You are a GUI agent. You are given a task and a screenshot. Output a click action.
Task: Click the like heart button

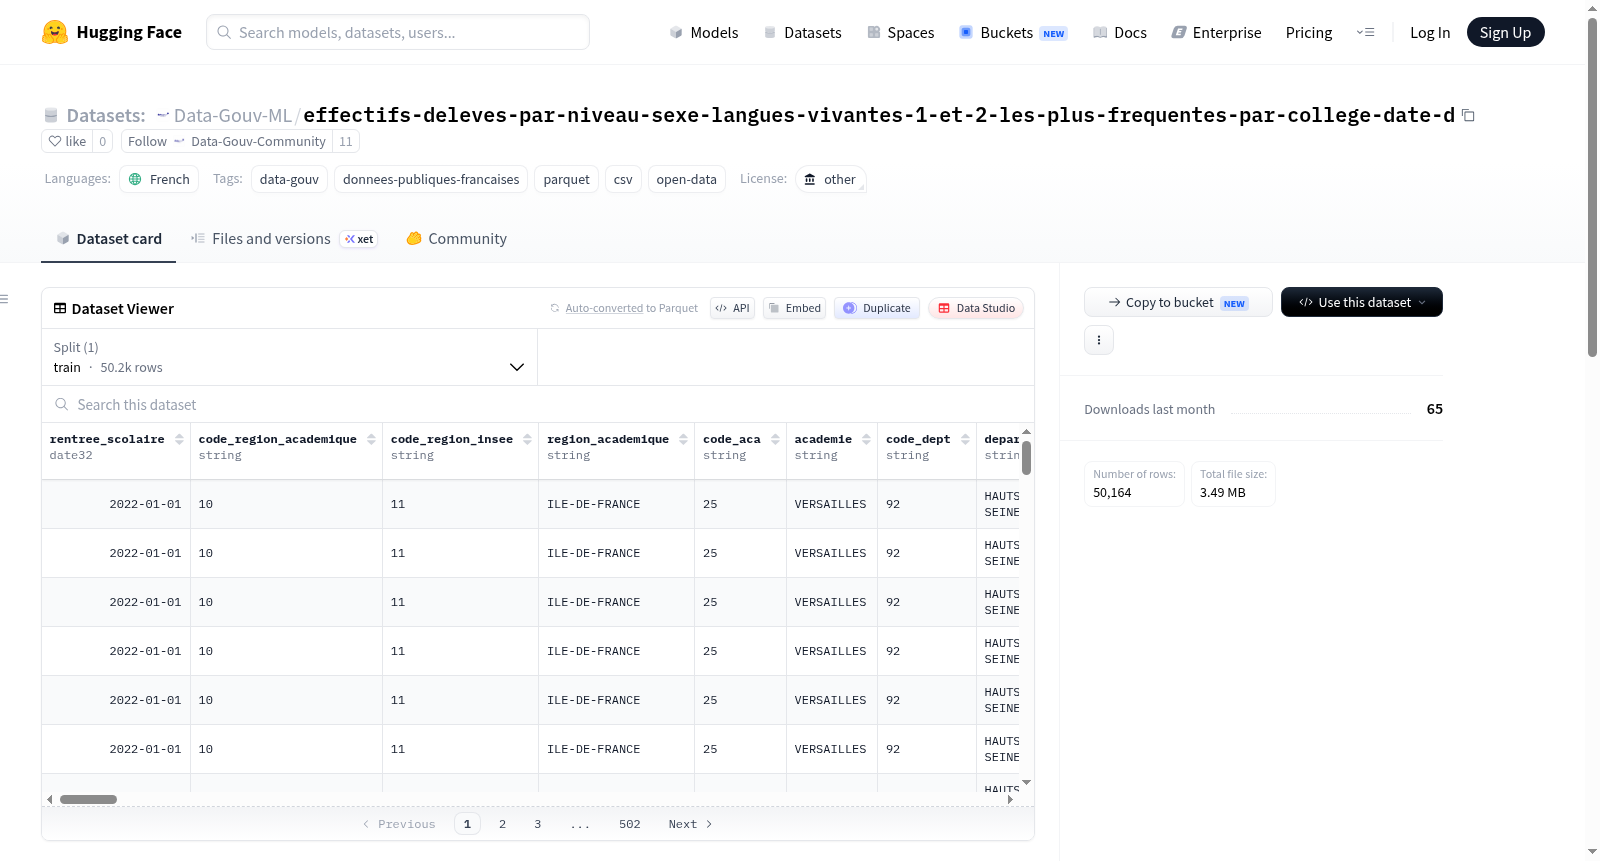coord(67,141)
